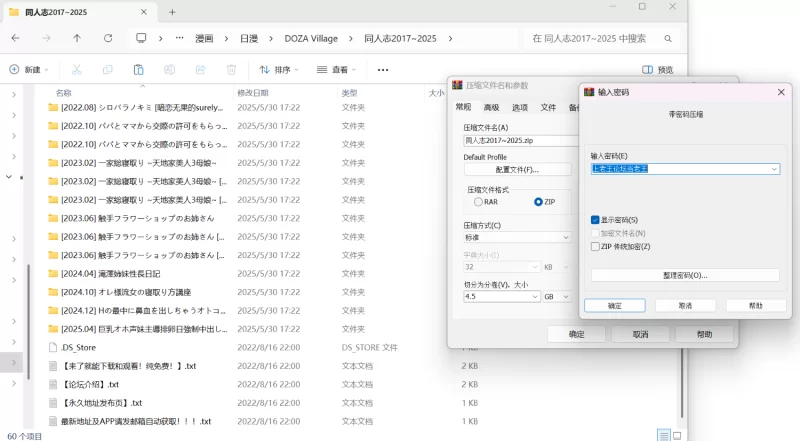Screen dimensions: 800x441
Task: Click the Delete trash can icon
Action: pos(231,70)
